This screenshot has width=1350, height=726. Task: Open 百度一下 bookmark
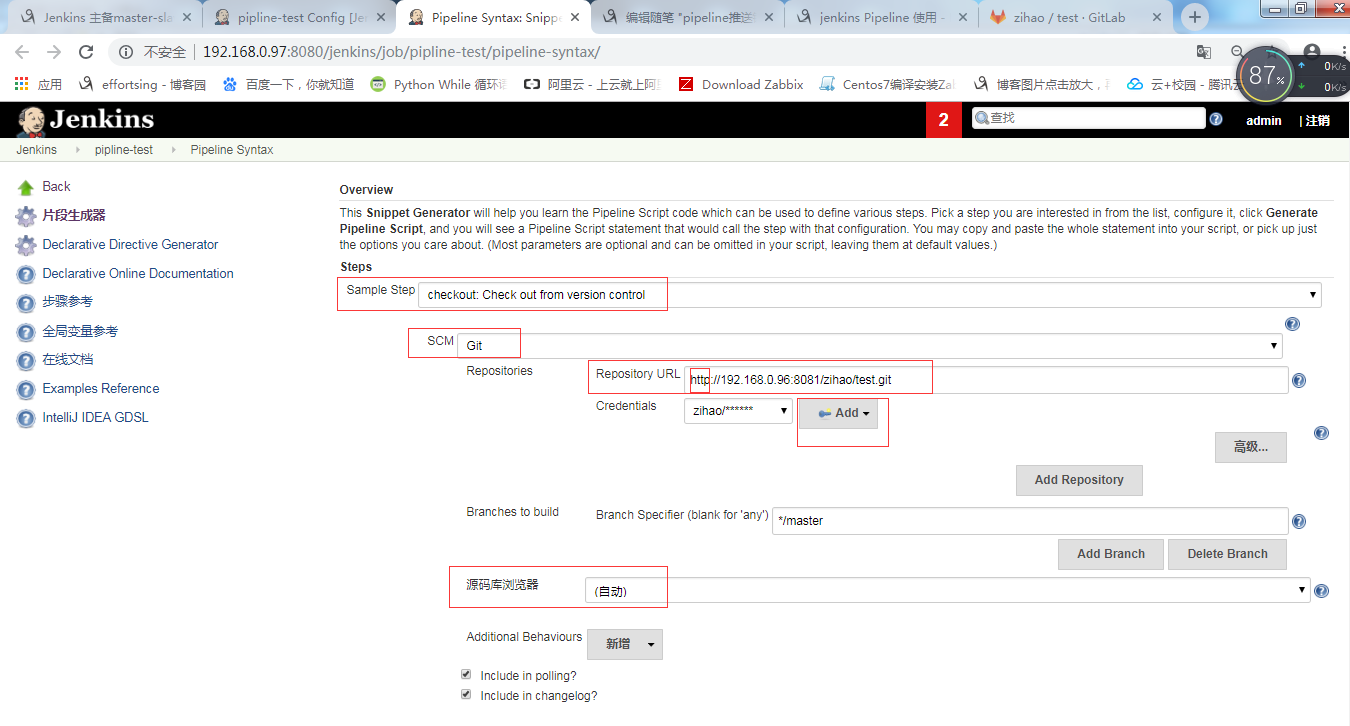(288, 85)
